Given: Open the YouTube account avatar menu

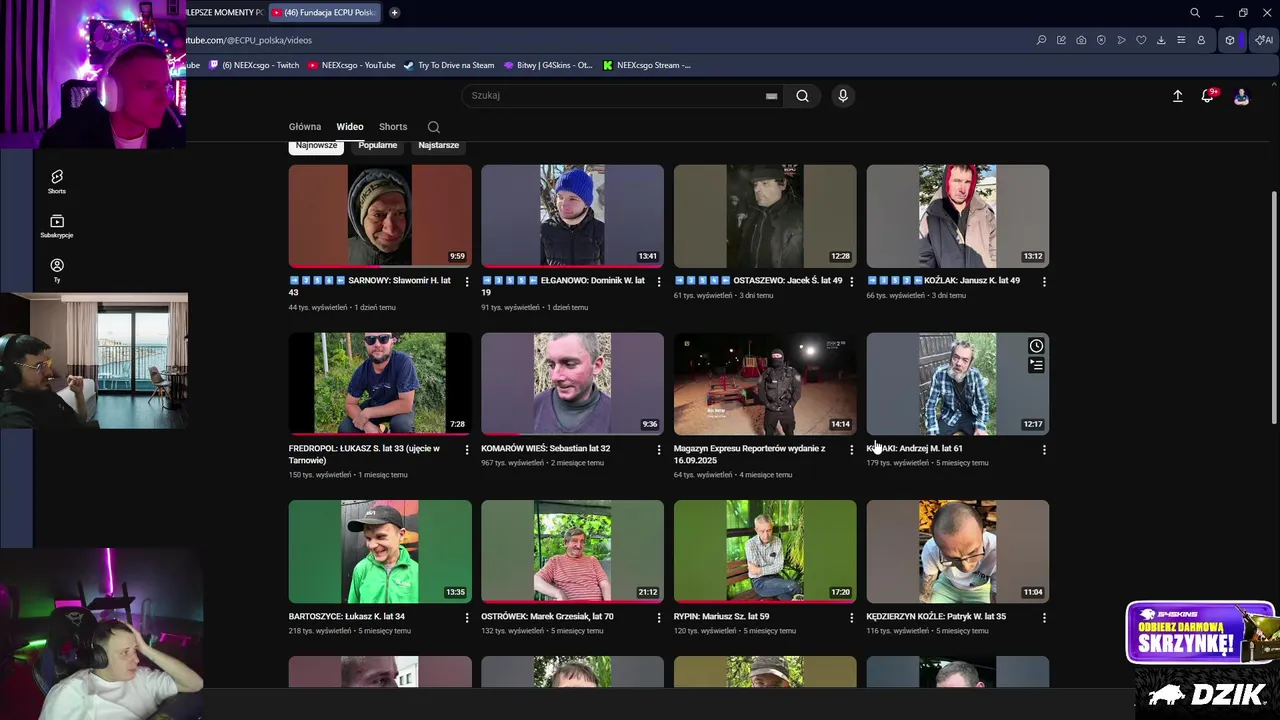Looking at the screenshot, I should pos(1241,96).
